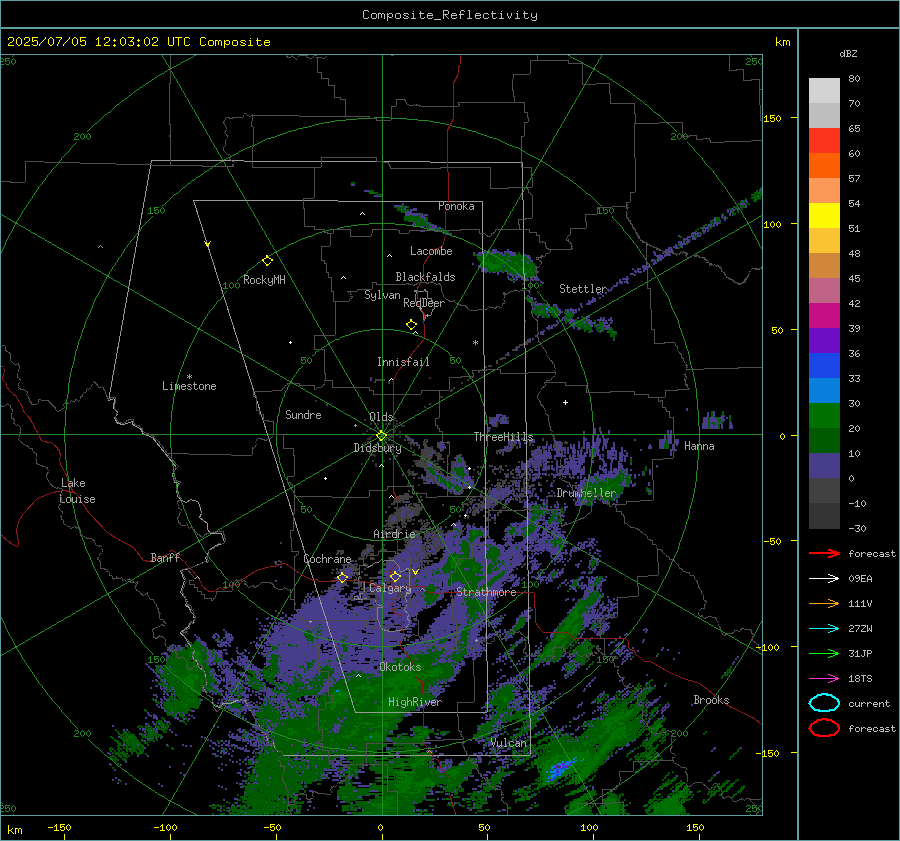Click the magenta 18TS arrow legend icon

[x=824, y=679]
